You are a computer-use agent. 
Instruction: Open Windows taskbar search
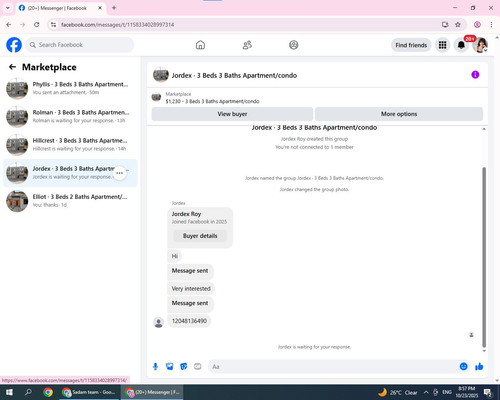click(28, 392)
